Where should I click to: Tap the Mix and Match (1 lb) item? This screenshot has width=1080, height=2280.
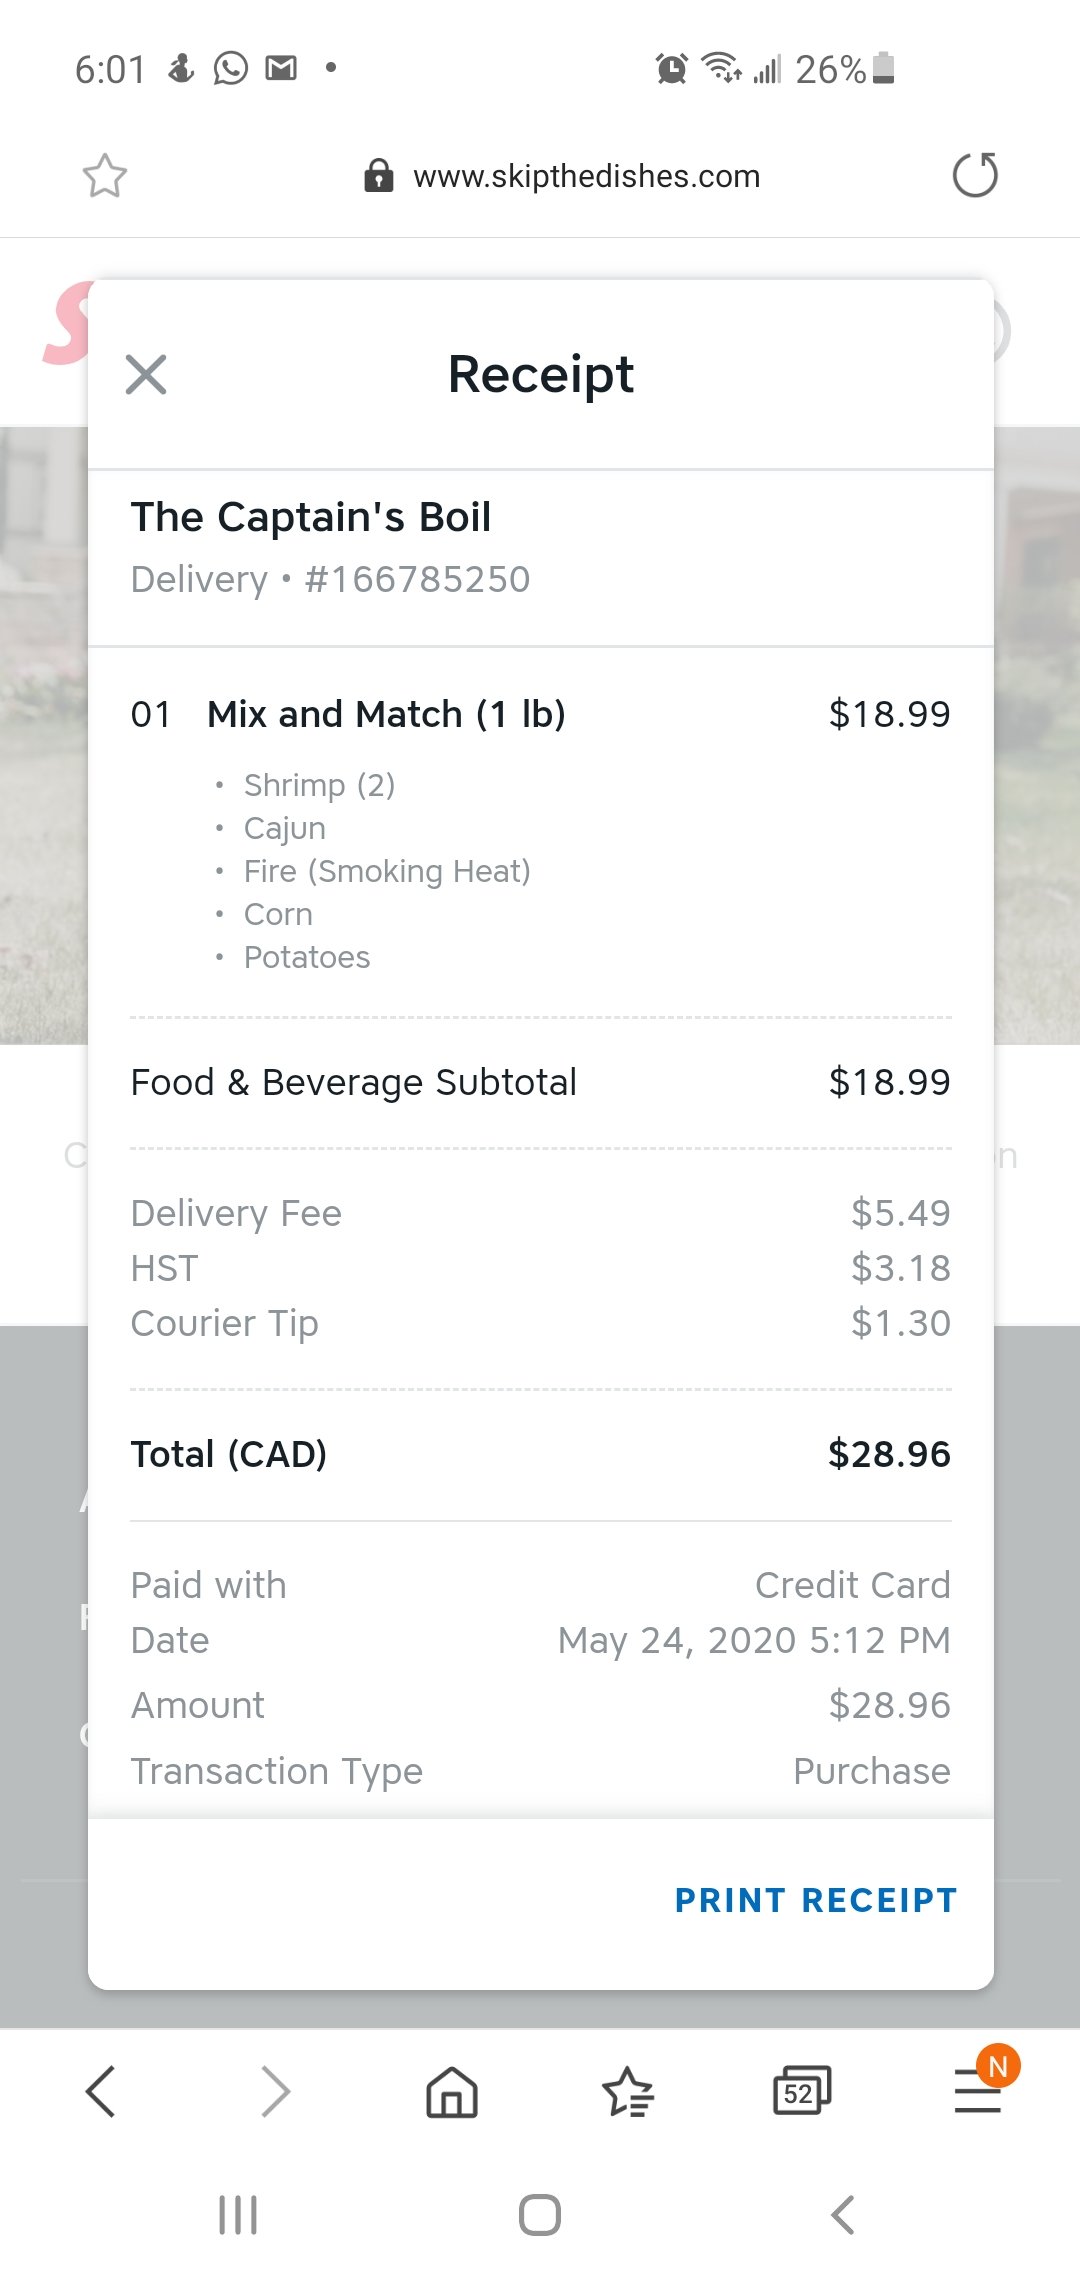(x=386, y=714)
